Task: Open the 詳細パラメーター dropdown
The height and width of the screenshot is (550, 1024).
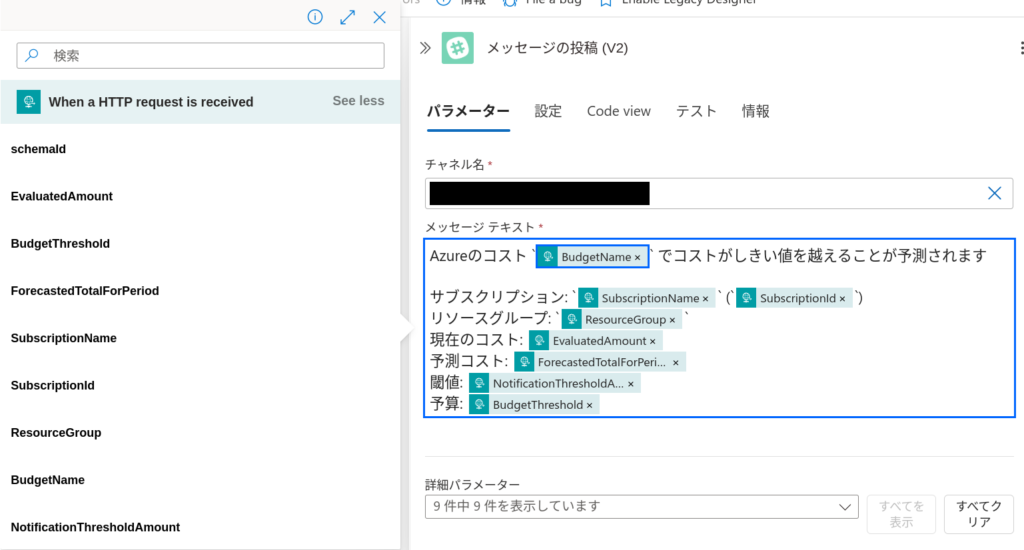Action: point(641,506)
